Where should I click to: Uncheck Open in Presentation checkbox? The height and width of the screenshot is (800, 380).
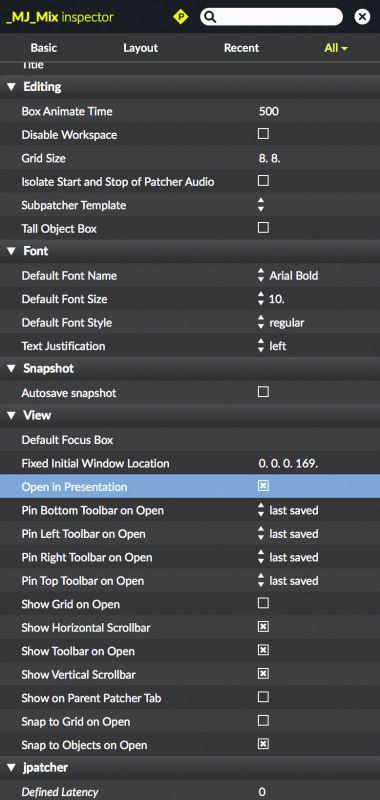tap(263, 486)
